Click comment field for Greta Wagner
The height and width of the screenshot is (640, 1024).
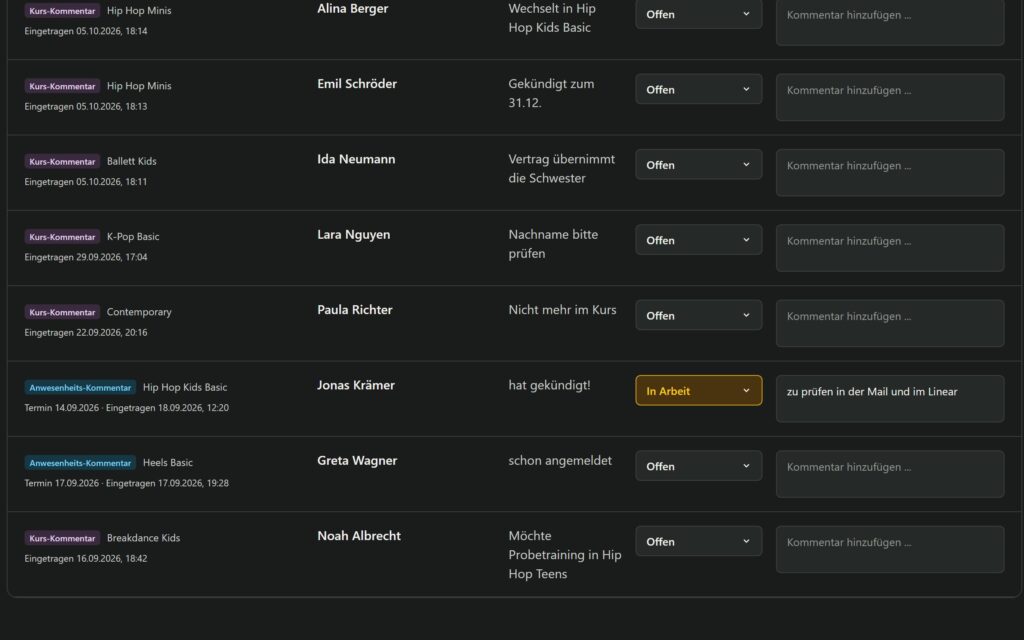(889, 474)
